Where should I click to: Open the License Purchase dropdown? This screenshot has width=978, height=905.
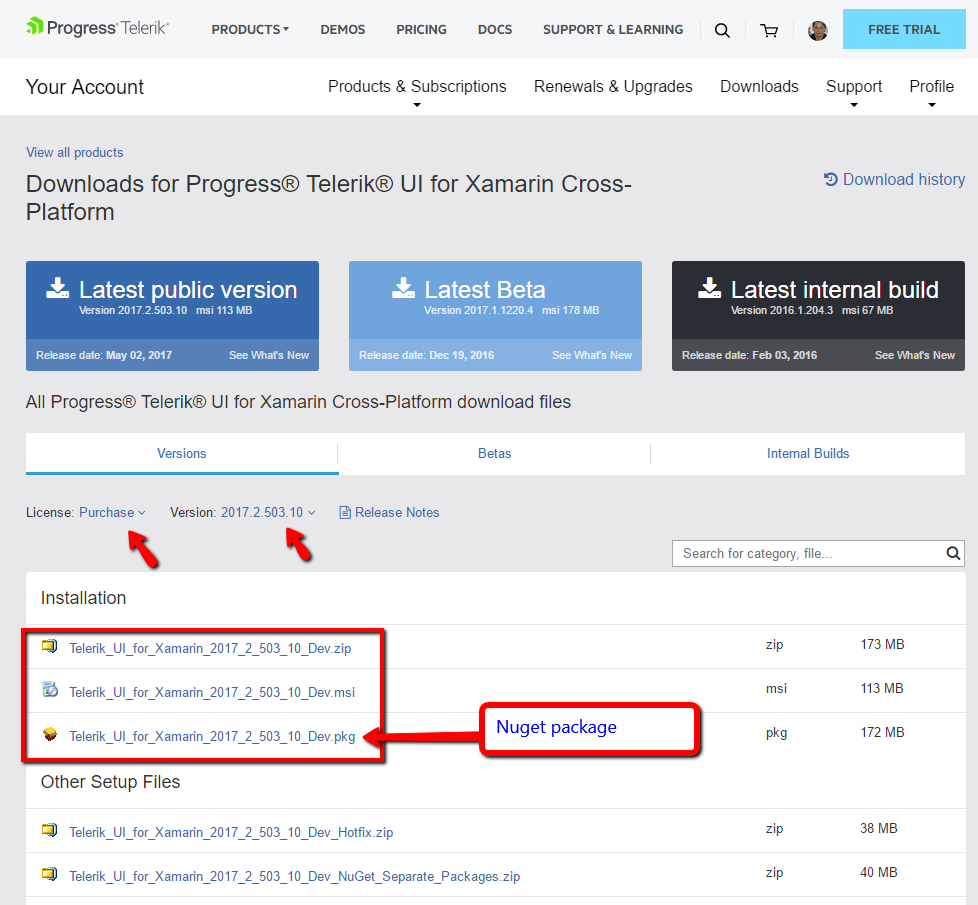click(x=112, y=513)
